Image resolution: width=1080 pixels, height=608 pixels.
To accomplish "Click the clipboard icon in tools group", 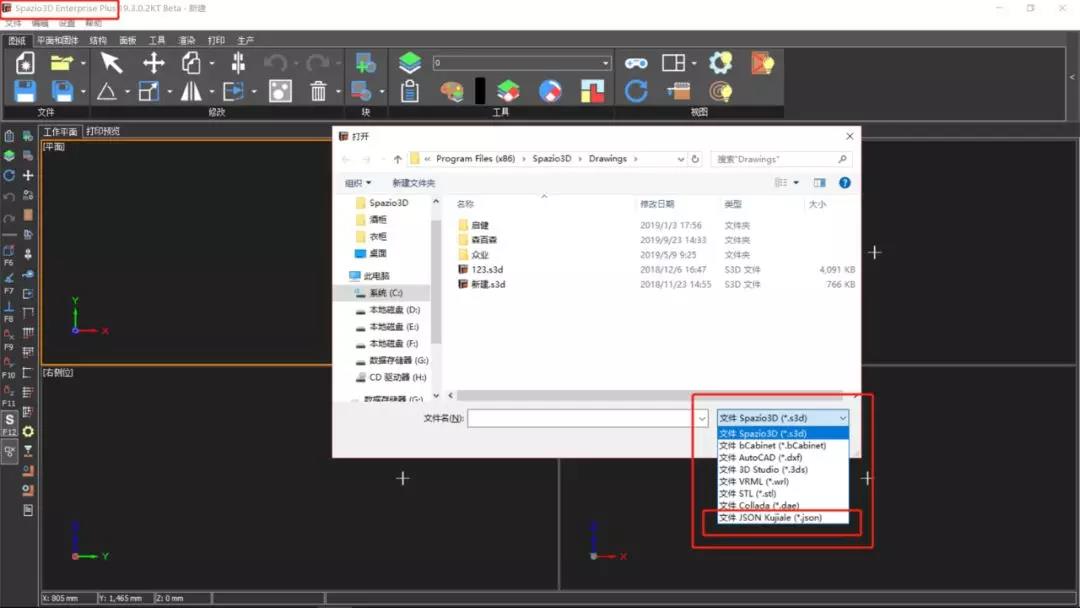I will [410, 91].
